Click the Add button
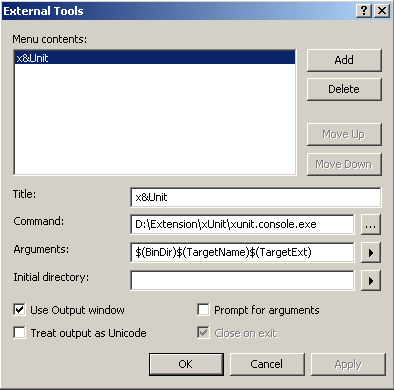This screenshot has height=390, width=394. (x=344, y=60)
